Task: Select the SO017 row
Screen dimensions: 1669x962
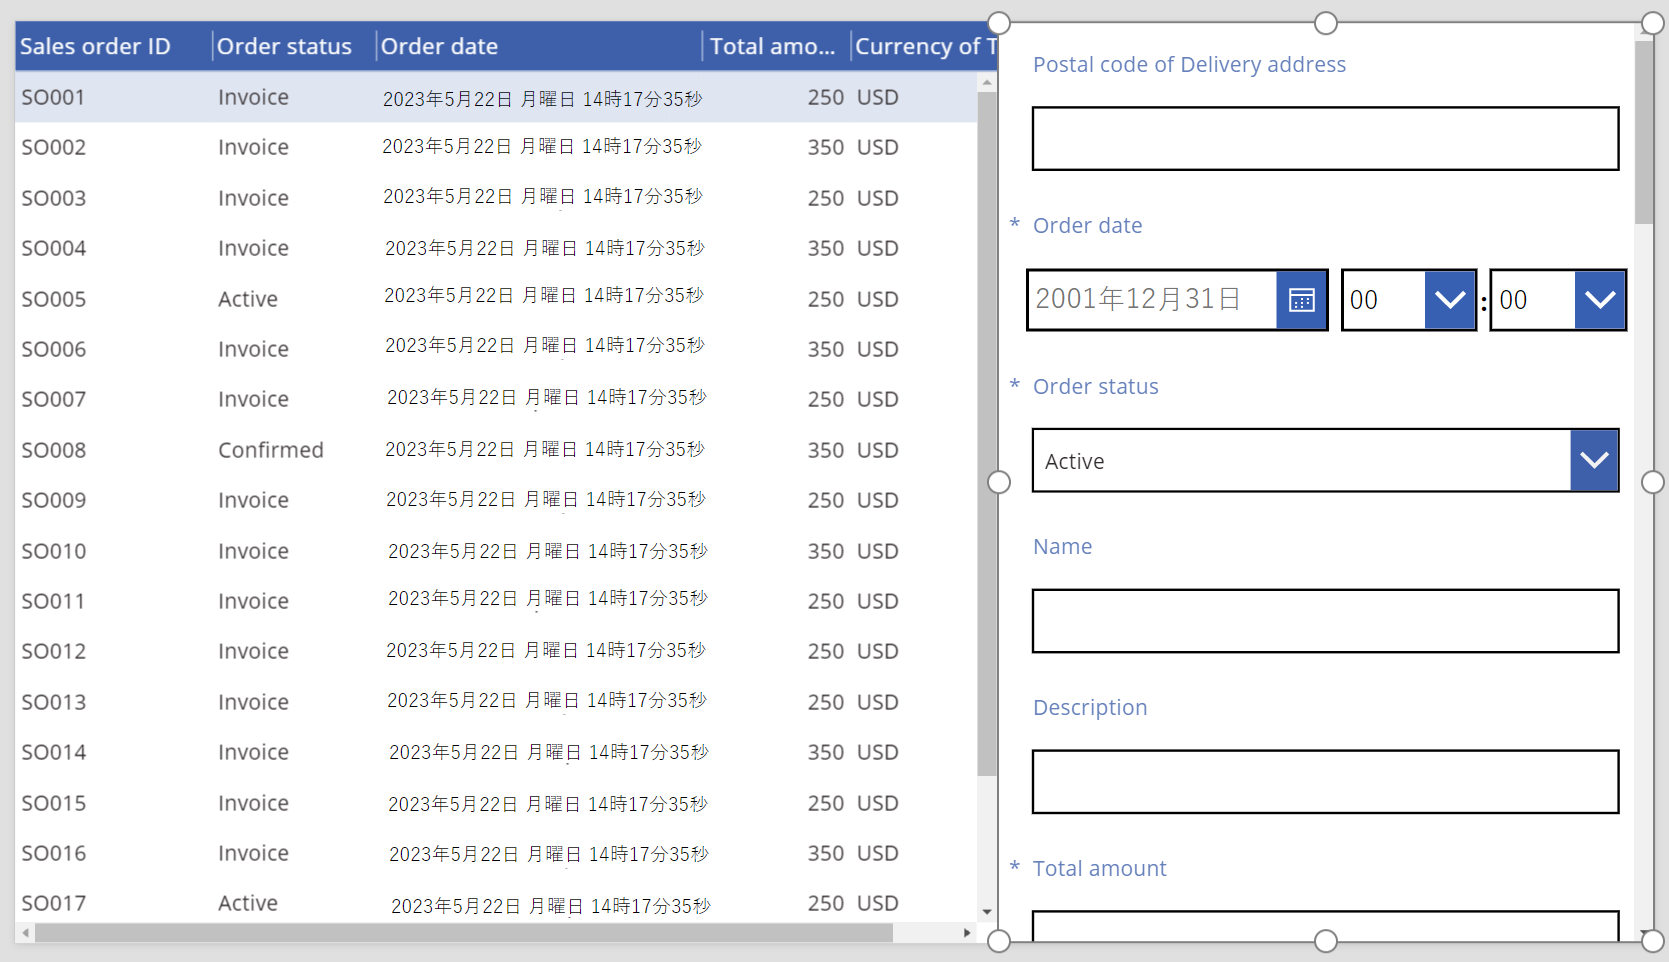Action: tap(496, 901)
